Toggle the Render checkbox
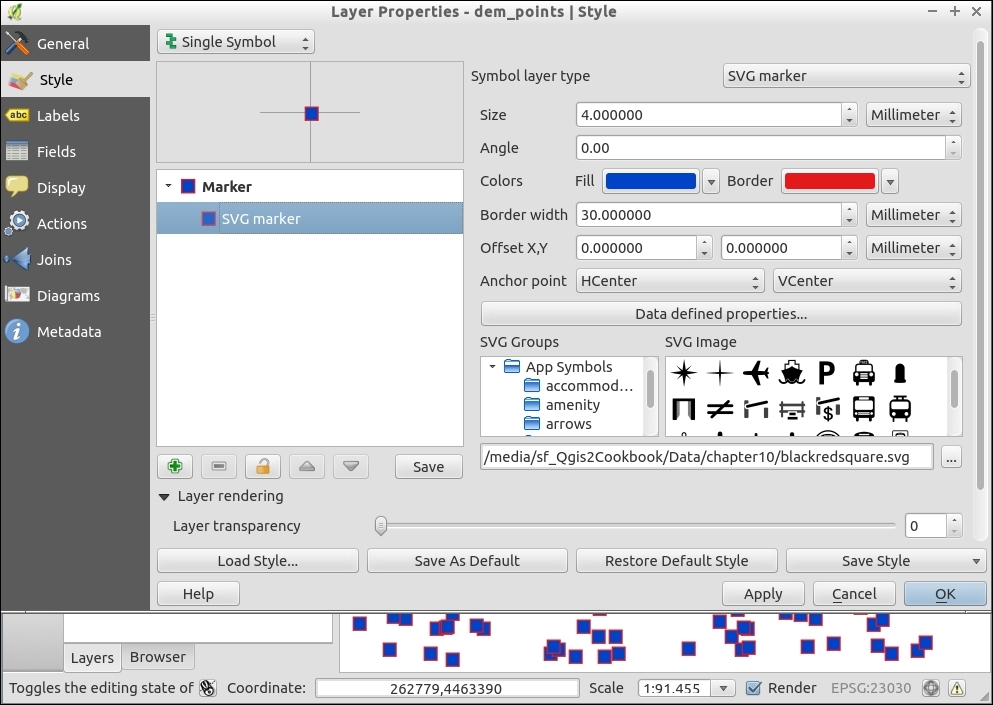This screenshot has height=705, width=993. click(x=754, y=688)
